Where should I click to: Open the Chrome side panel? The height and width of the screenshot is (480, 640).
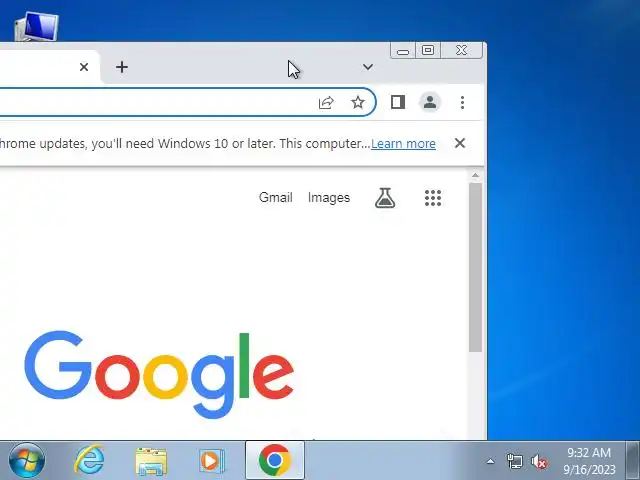click(x=398, y=102)
